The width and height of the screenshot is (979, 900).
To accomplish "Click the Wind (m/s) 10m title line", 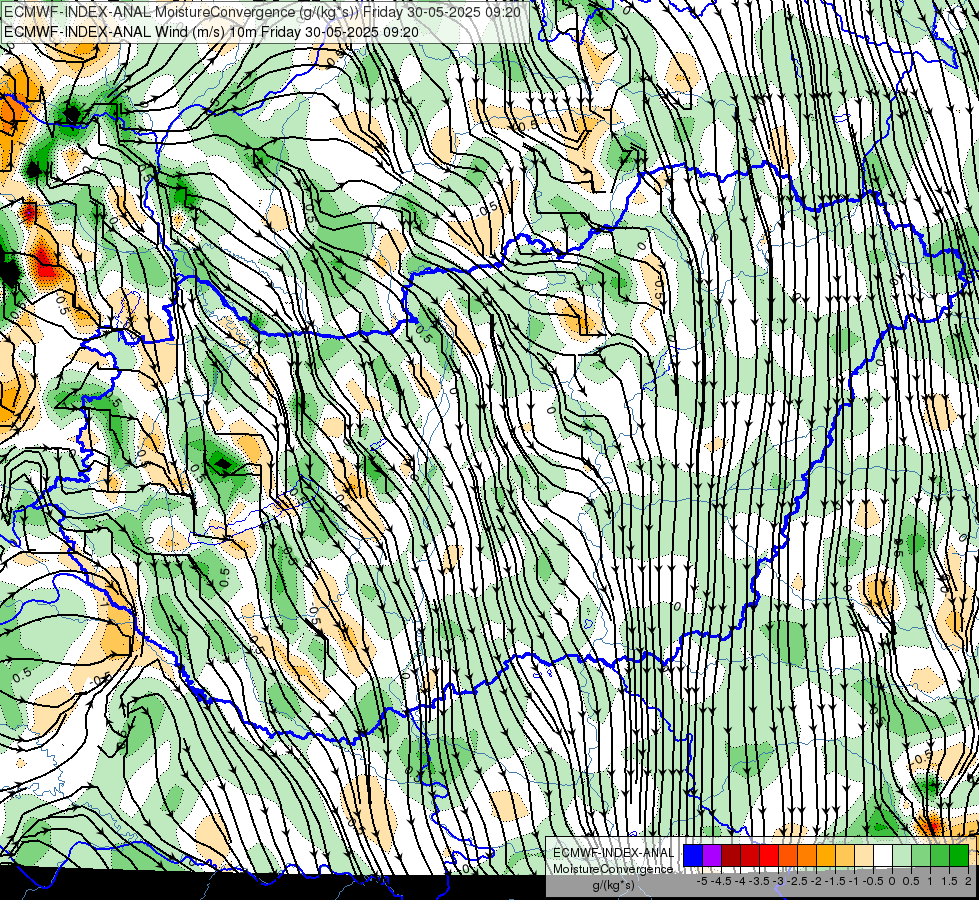I will (x=211, y=32).
